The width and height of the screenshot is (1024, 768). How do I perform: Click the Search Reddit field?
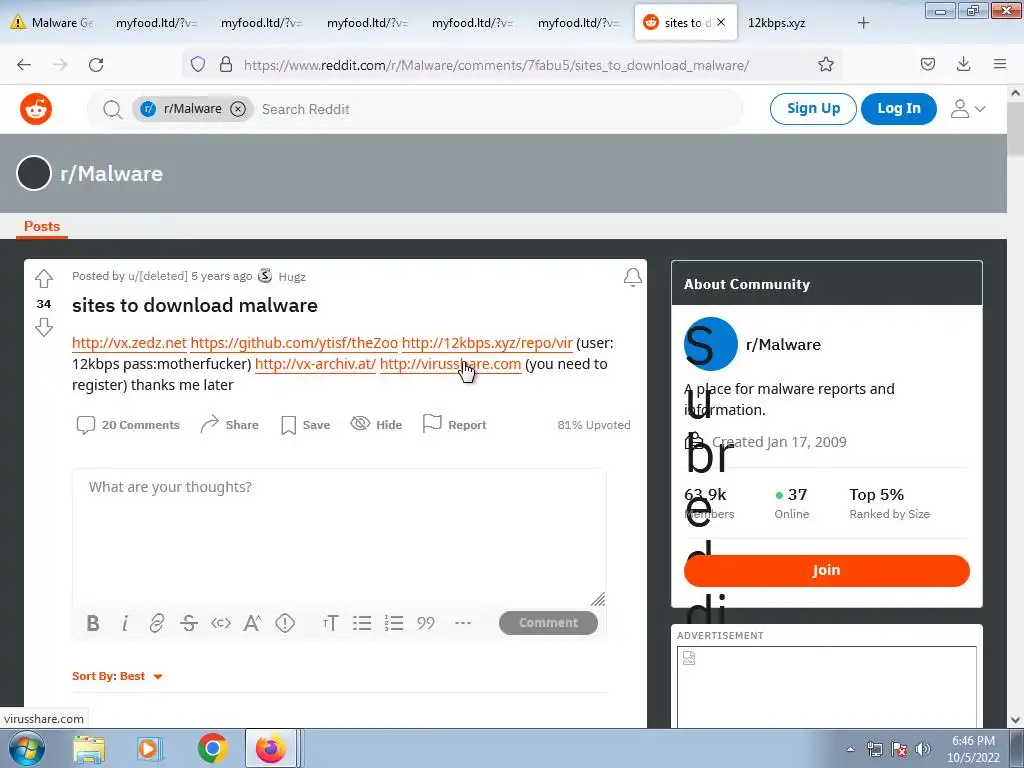coord(496,109)
